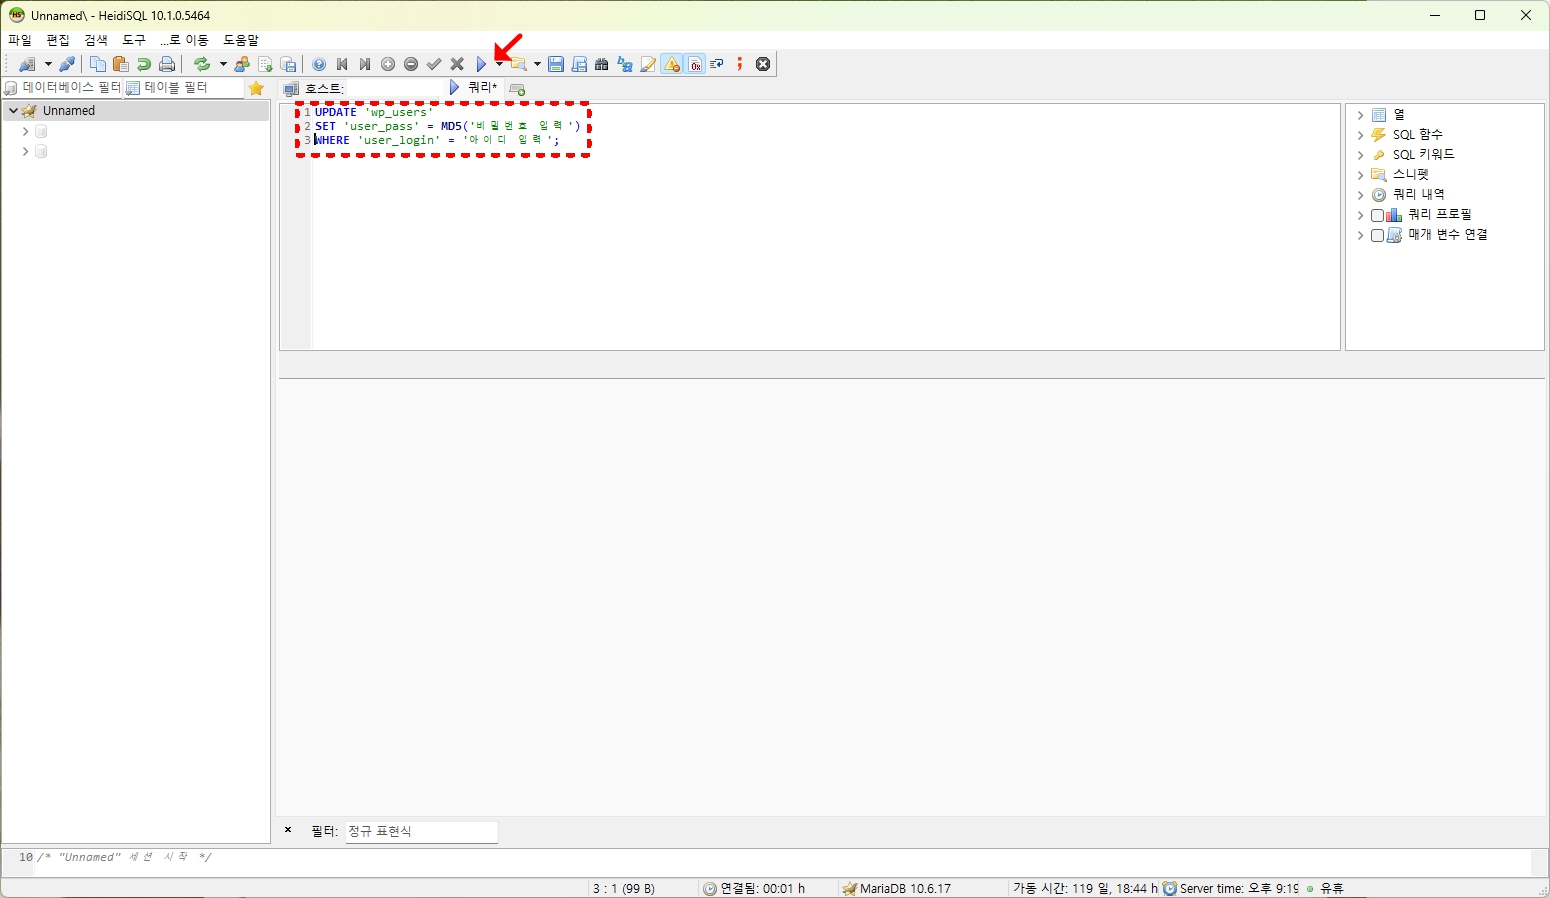Click the Import SQL file icon

265,64
